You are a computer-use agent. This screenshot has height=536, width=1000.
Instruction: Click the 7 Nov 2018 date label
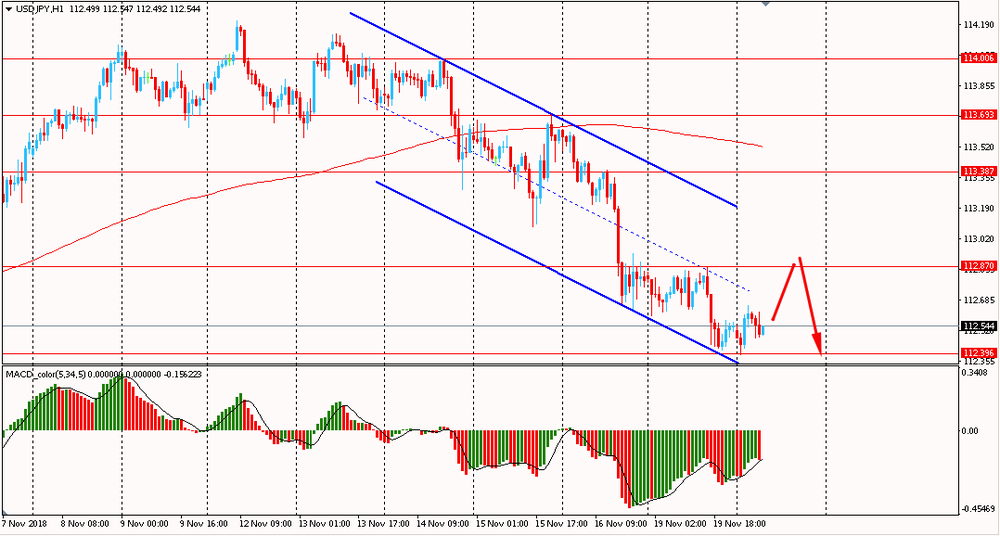coord(22,523)
